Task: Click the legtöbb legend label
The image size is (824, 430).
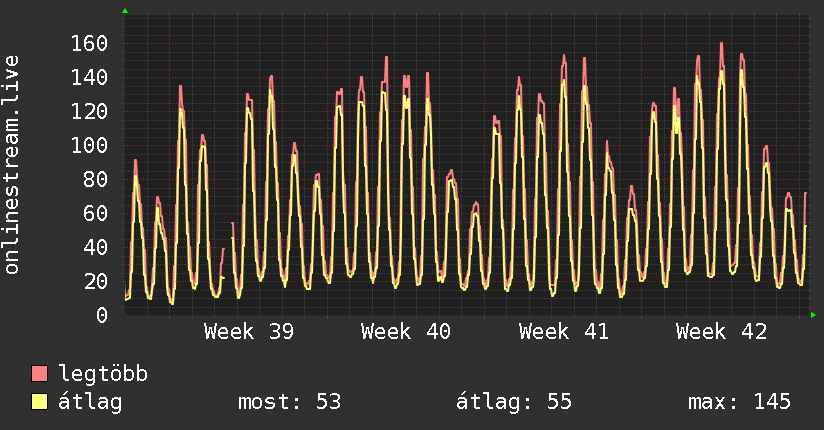Action: click(103, 373)
